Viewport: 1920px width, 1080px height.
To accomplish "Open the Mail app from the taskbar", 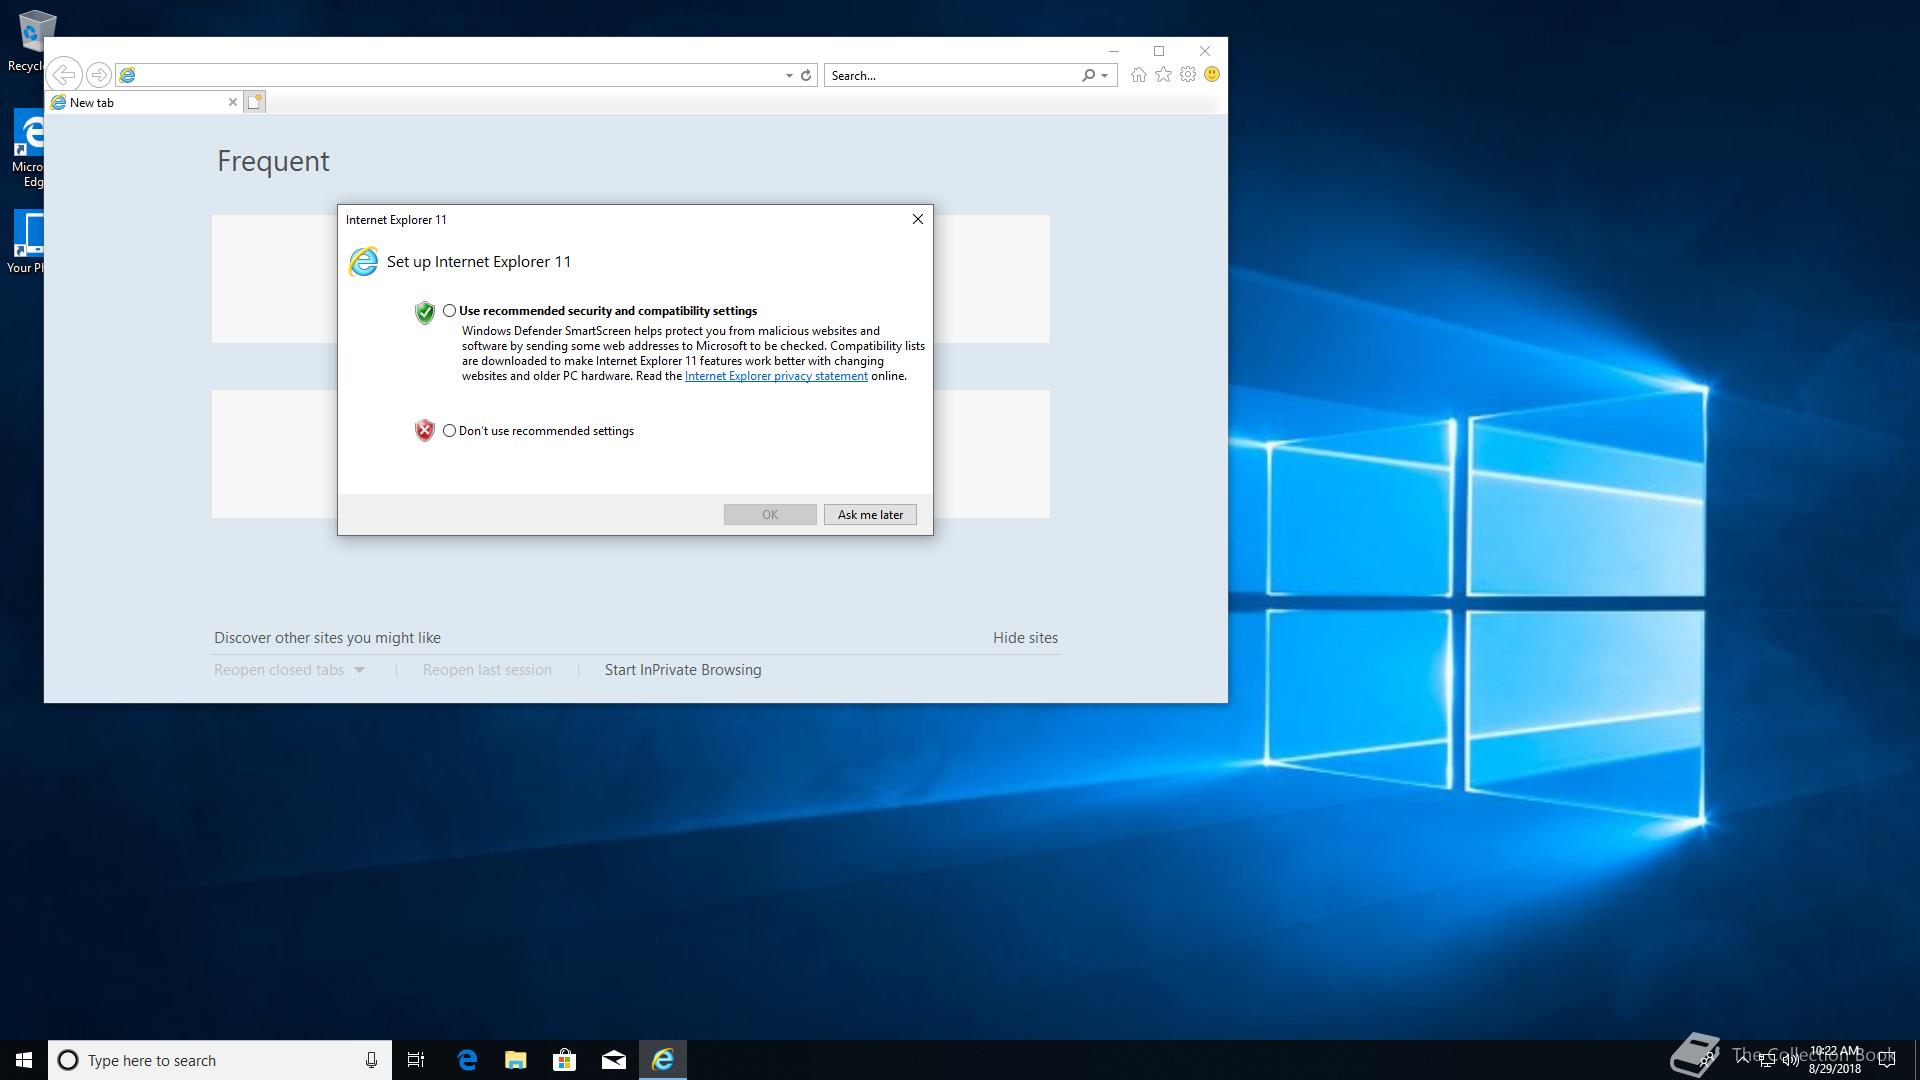I will [x=614, y=1060].
